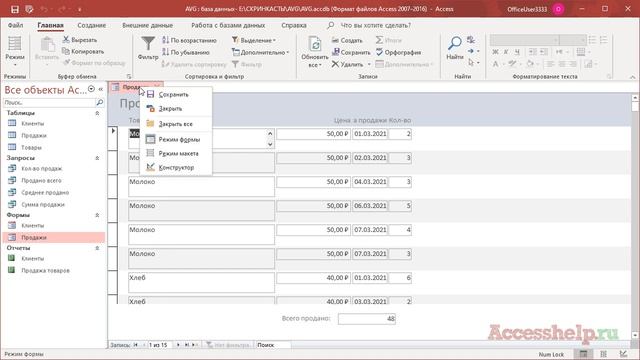
Task: Switch to Form view icon in status bar
Action: coord(584,354)
